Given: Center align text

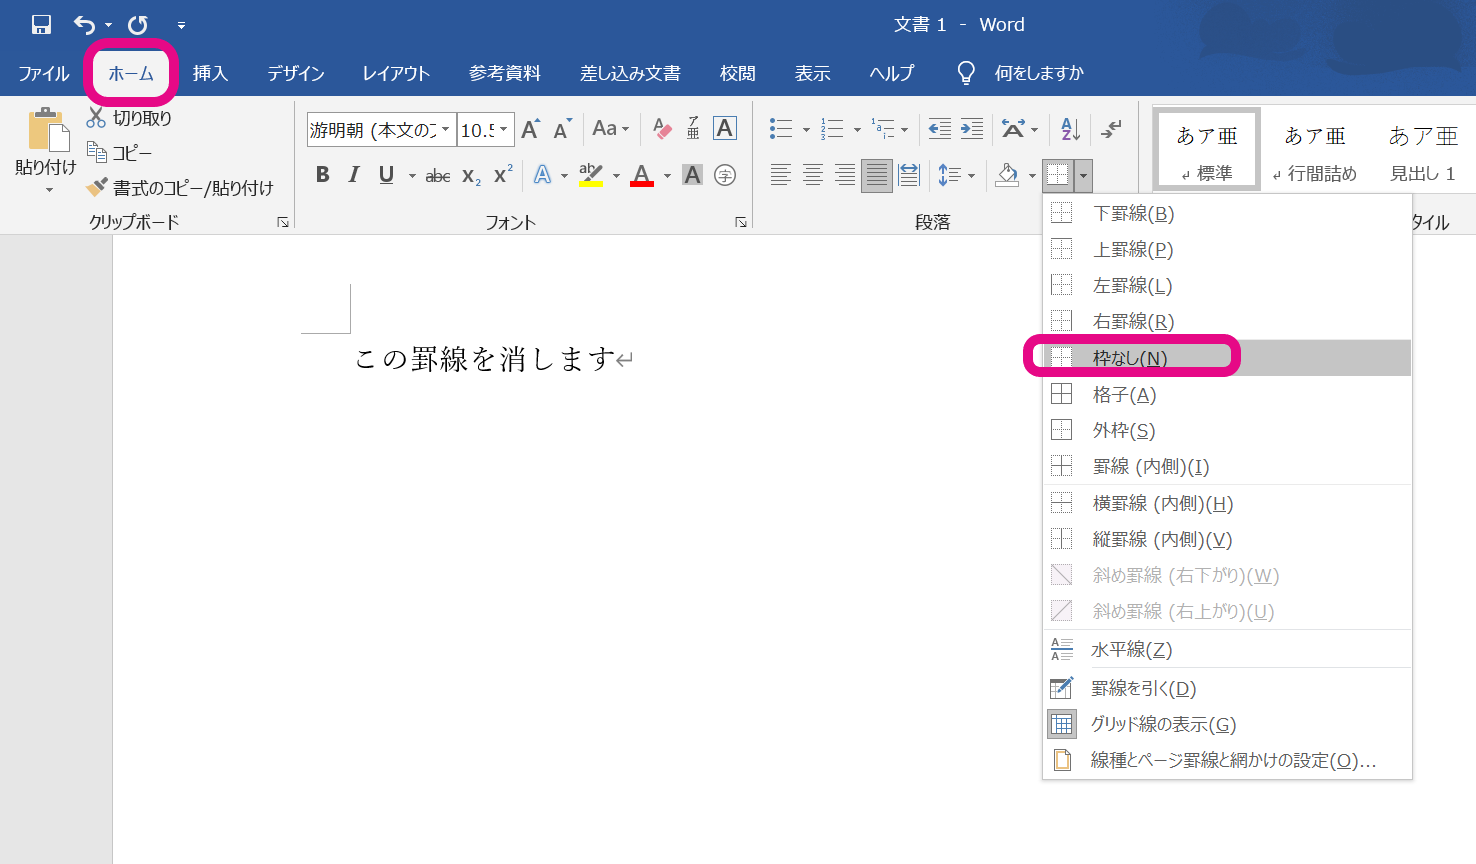Looking at the screenshot, I should [813, 175].
